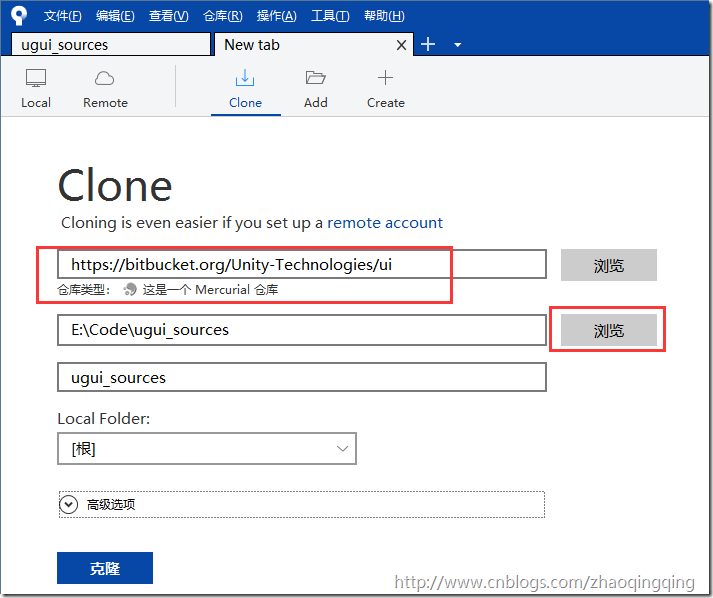Open a new tab with plus button
Image resolution: width=713 pixels, height=598 pixels.
[x=428, y=44]
